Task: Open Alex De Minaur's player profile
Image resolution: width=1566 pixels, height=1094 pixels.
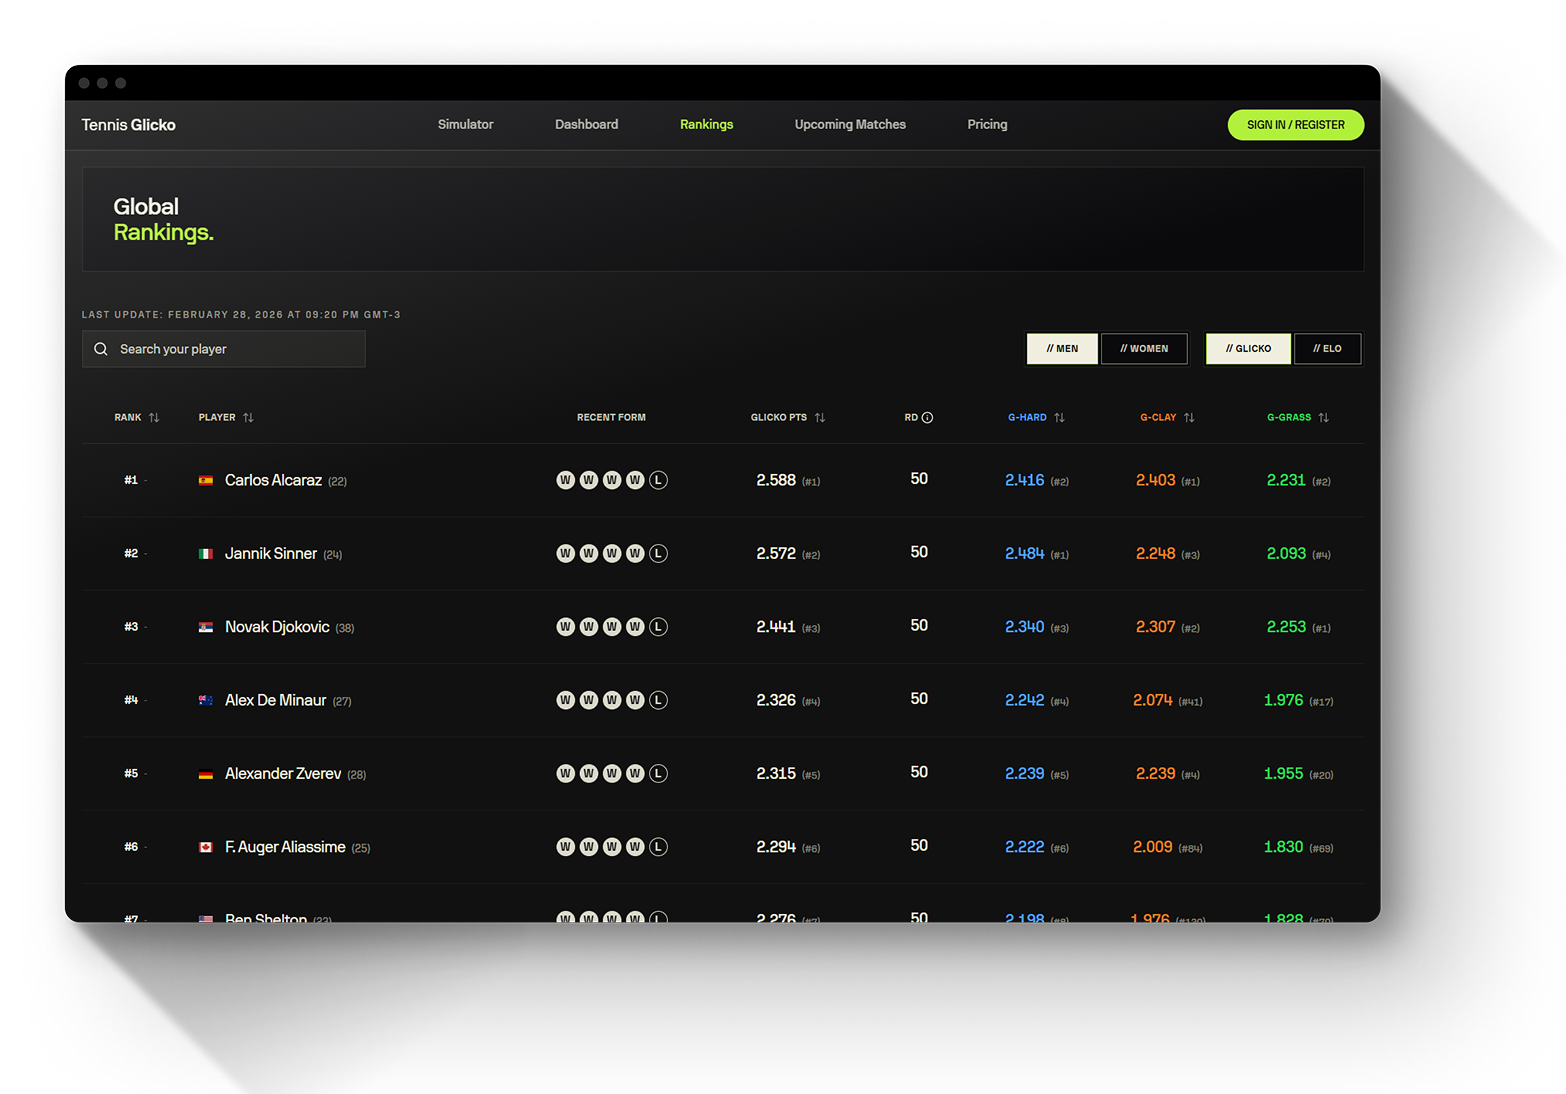Action: pos(276,700)
